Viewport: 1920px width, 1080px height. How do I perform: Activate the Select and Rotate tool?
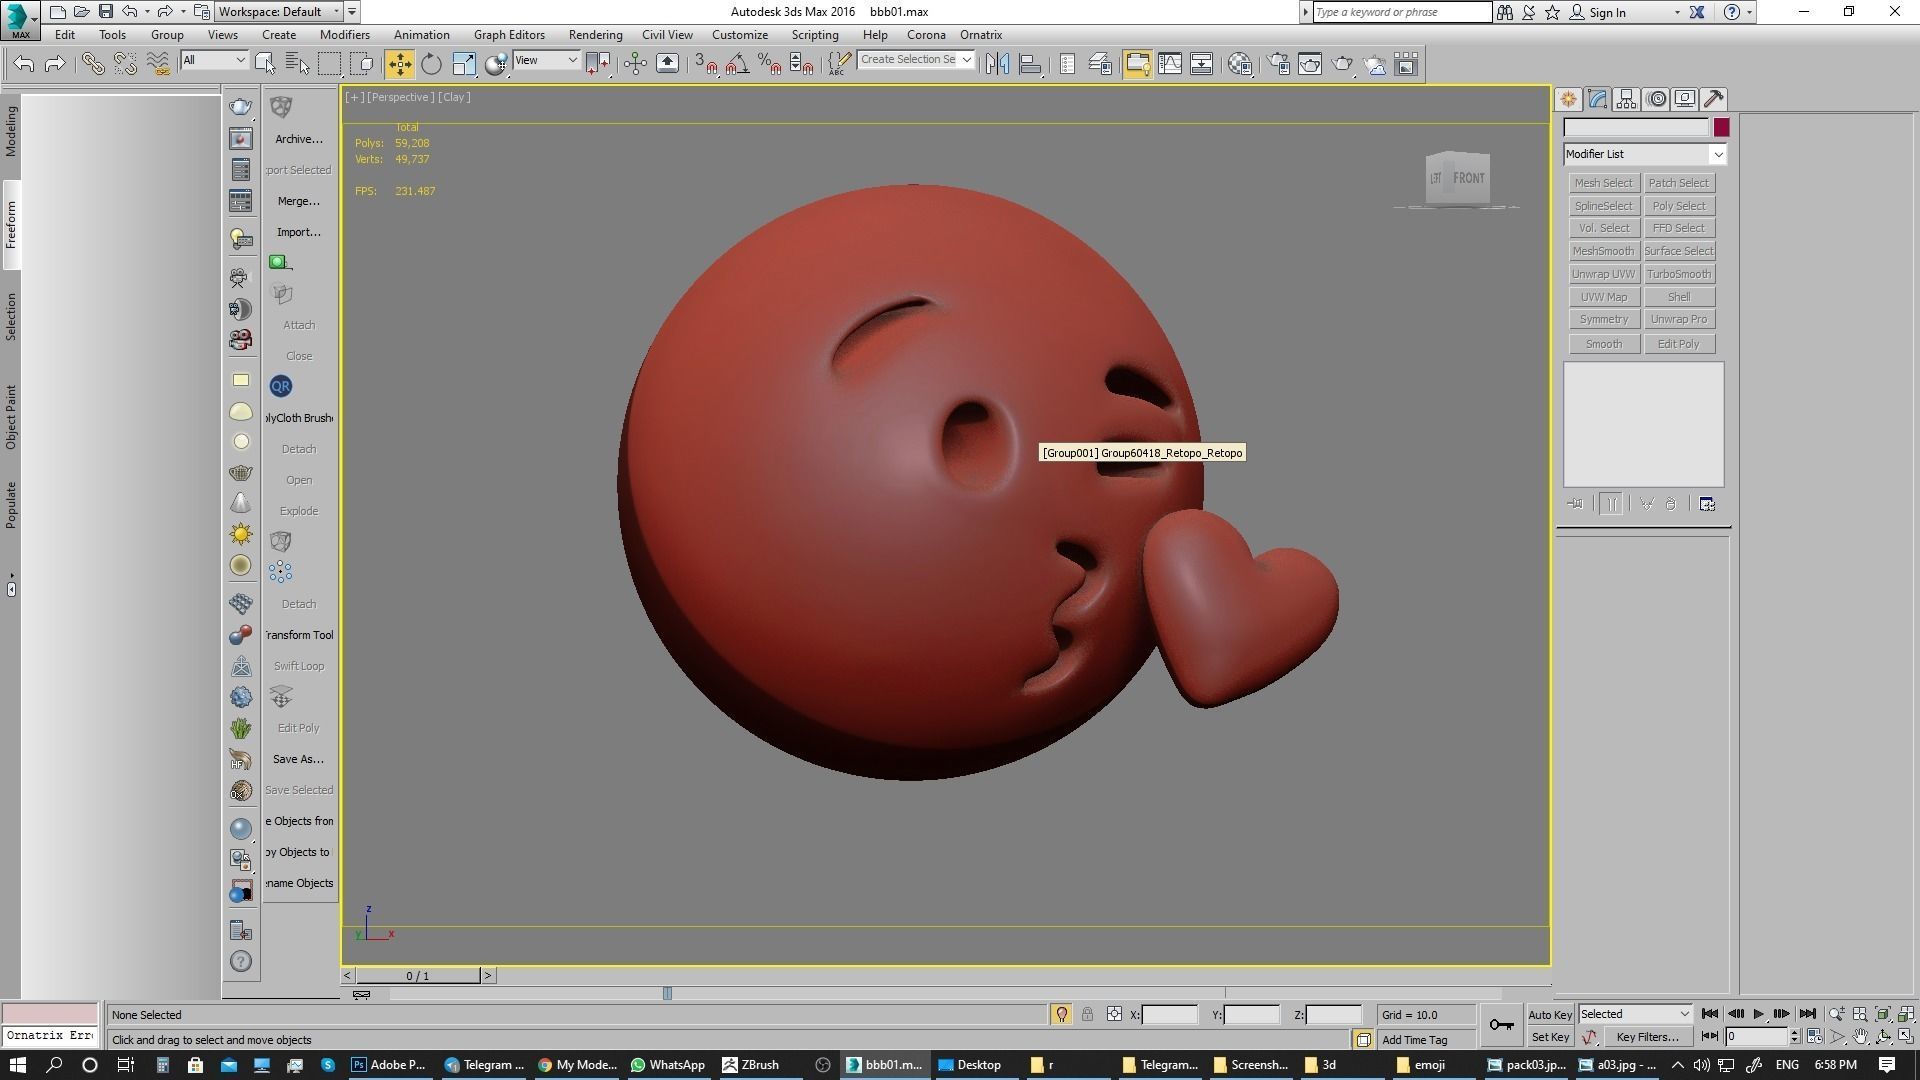(x=431, y=64)
